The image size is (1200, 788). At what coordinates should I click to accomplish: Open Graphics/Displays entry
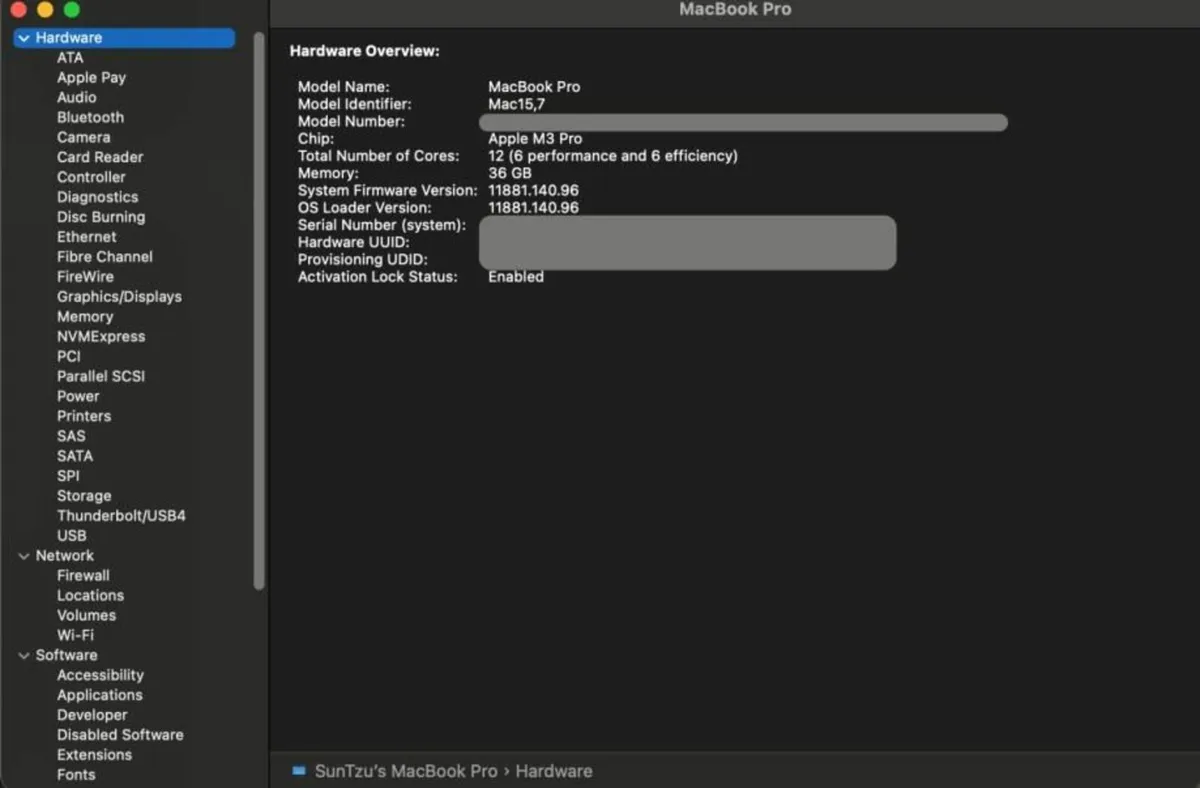tap(119, 297)
